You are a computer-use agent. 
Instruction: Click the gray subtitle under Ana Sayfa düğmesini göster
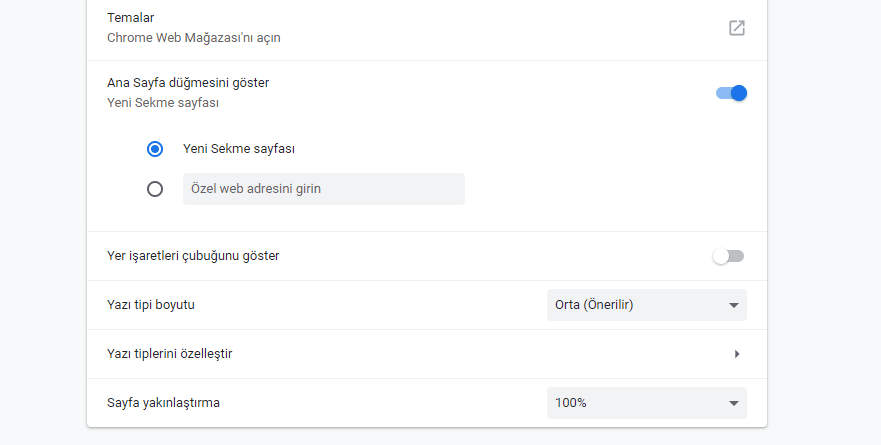[x=163, y=102]
